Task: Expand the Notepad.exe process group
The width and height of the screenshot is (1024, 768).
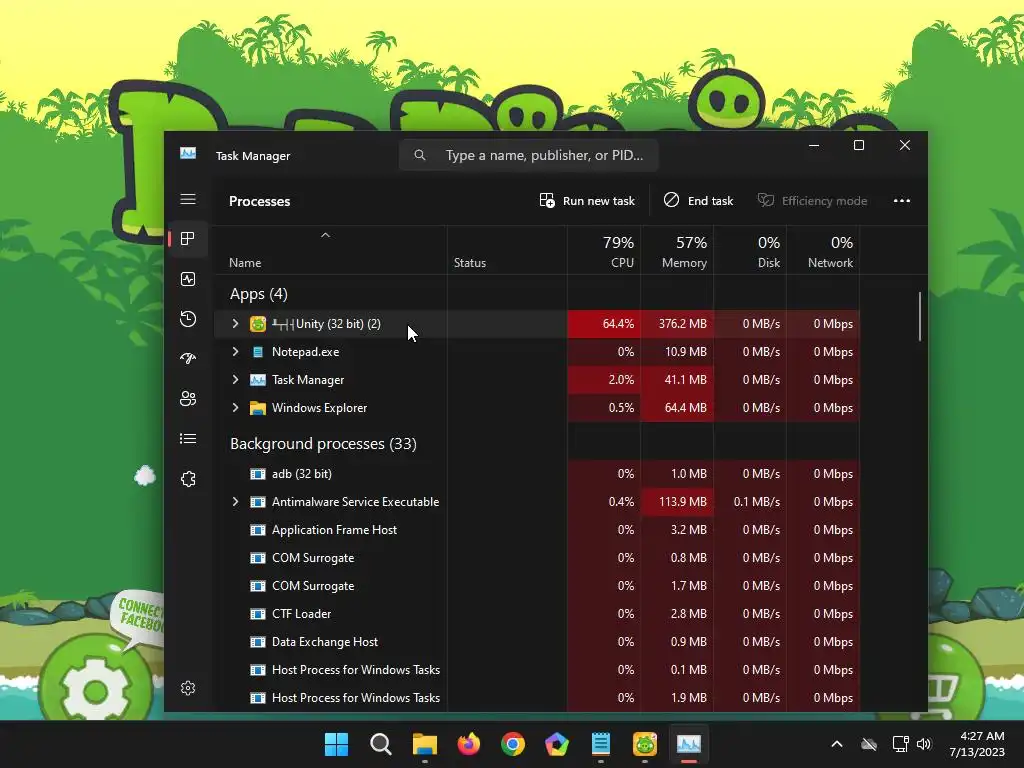Action: [x=236, y=352]
